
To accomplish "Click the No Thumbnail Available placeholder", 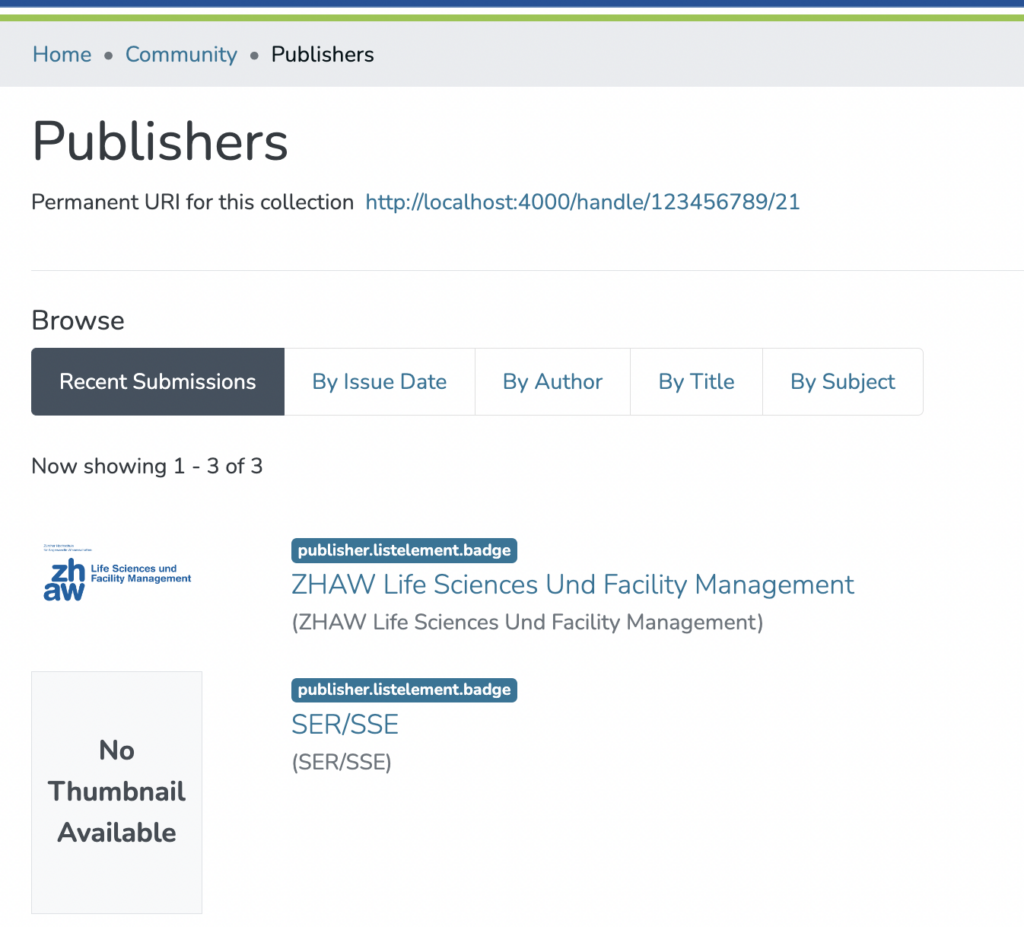I will point(117,792).
